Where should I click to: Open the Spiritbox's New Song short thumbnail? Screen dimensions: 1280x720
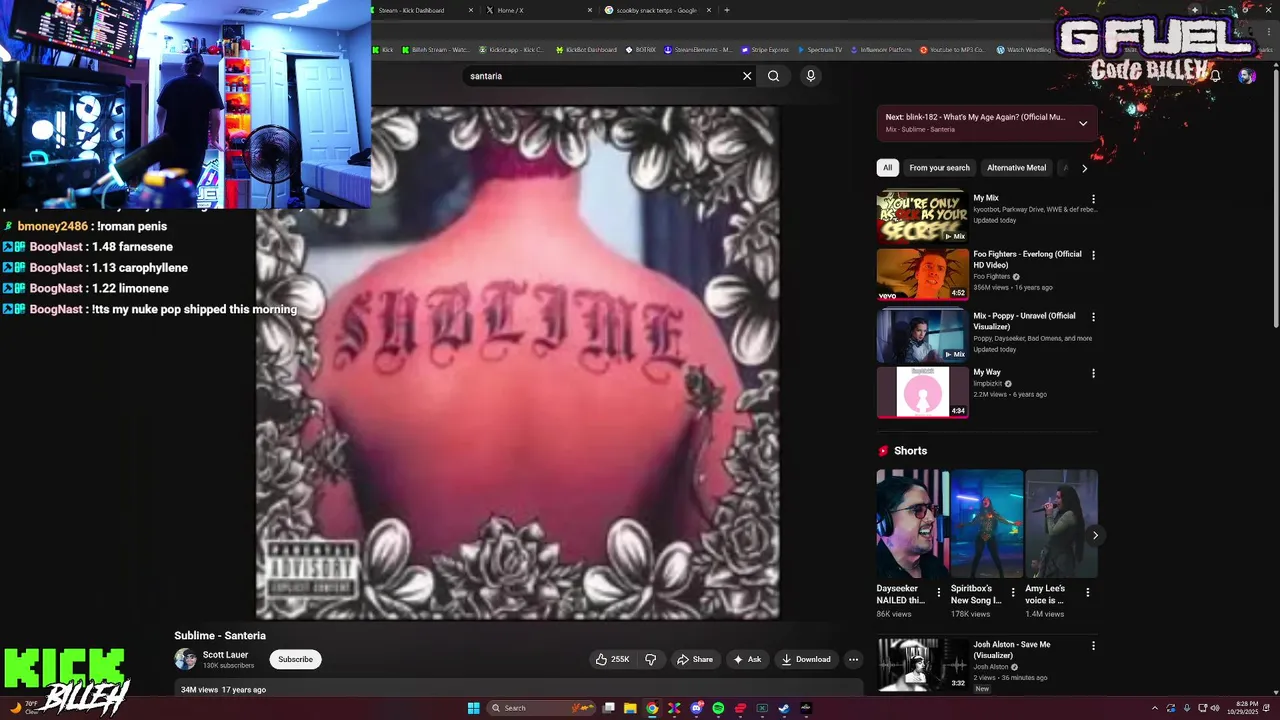tap(987, 524)
